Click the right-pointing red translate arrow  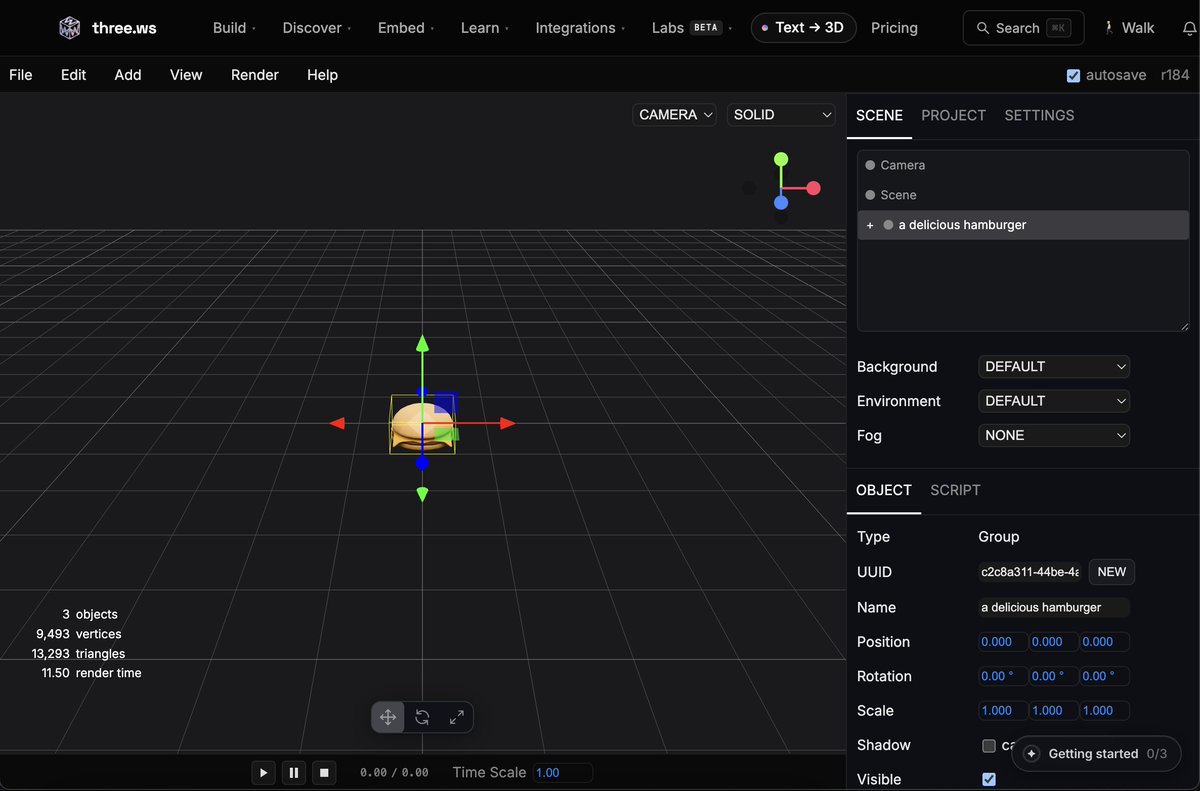tap(508, 423)
